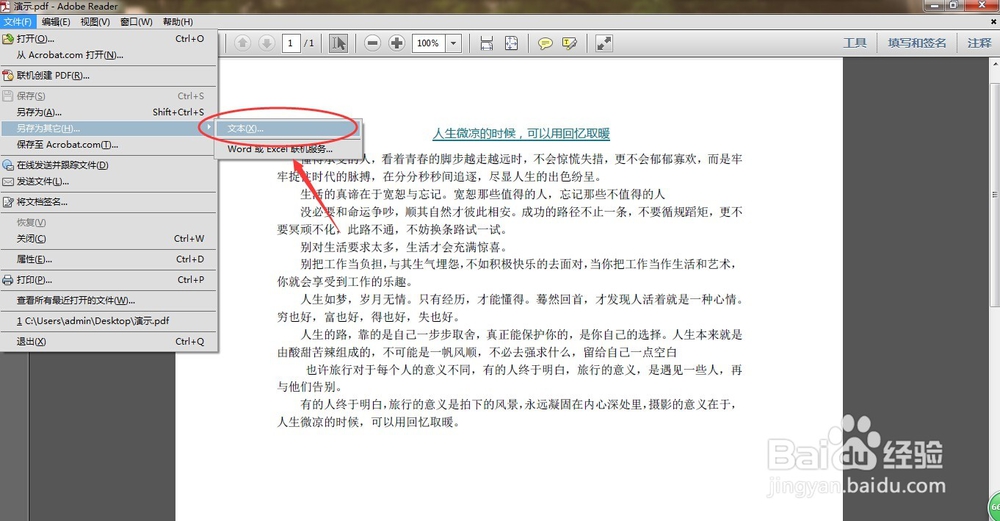The image size is (1000, 521).
Task: Open recent file 演示.pdf entry
Action: point(108,321)
